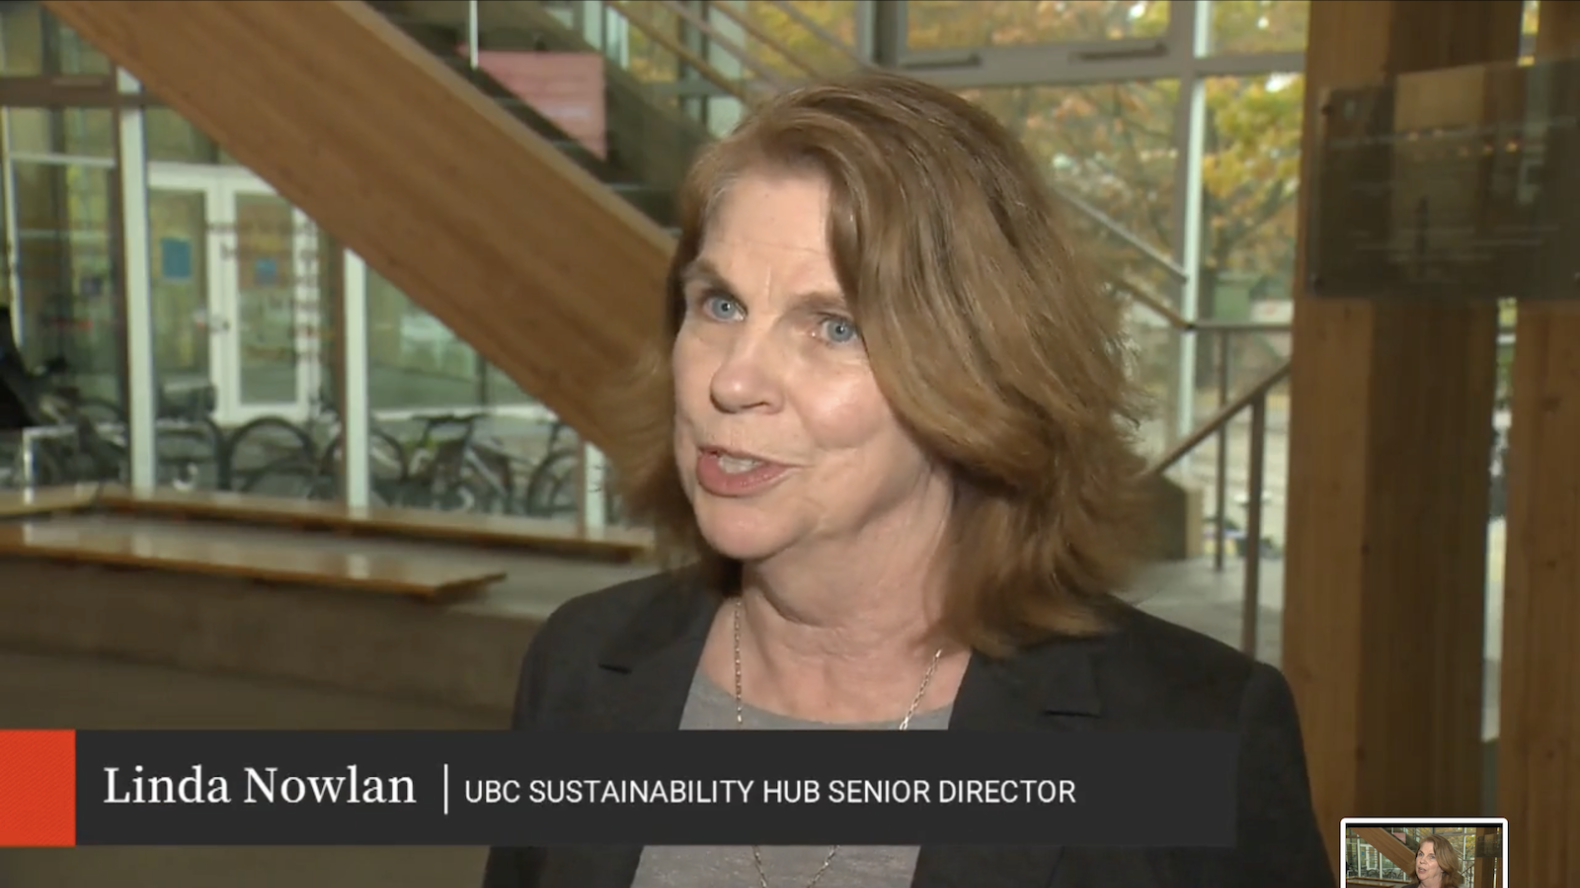Click the orange accent block on the caption bar
1580x888 pixels.
pos(37,788)
